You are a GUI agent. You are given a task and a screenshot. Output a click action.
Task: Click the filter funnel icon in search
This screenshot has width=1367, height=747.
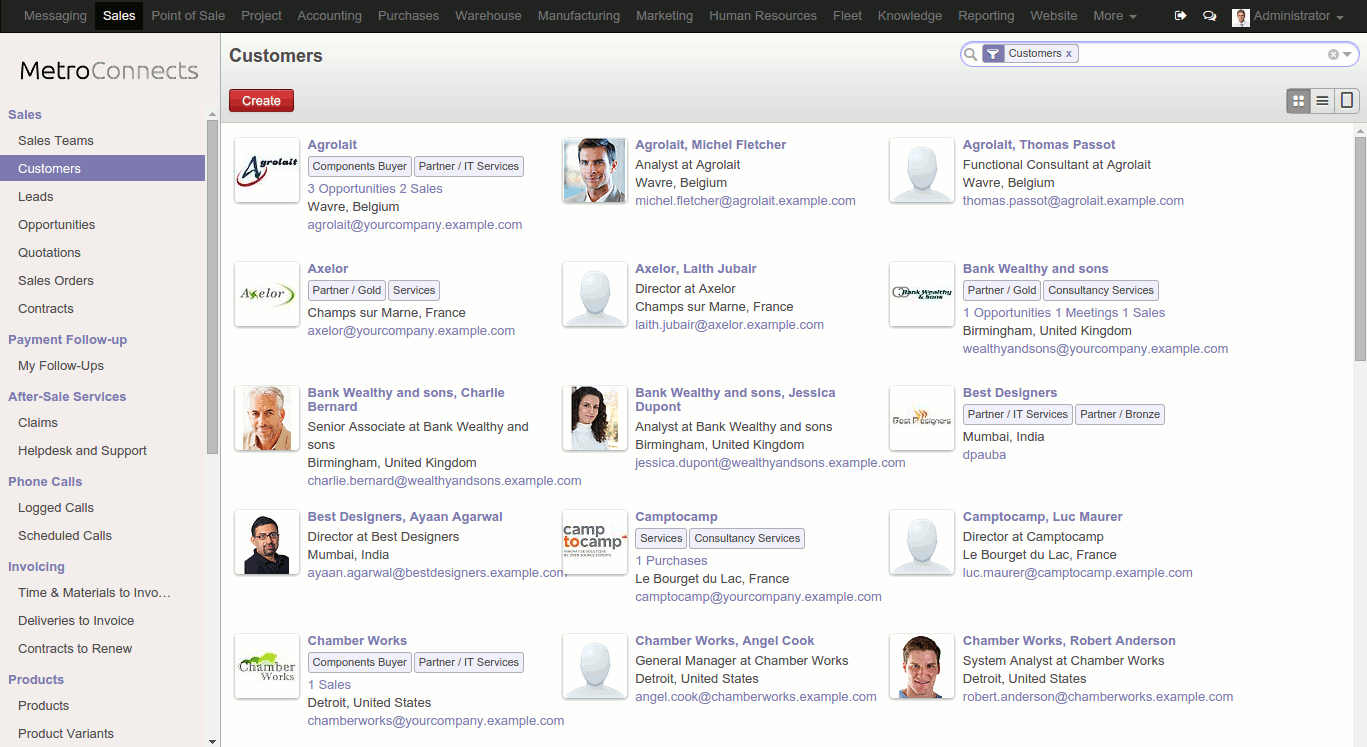[992, 54]
